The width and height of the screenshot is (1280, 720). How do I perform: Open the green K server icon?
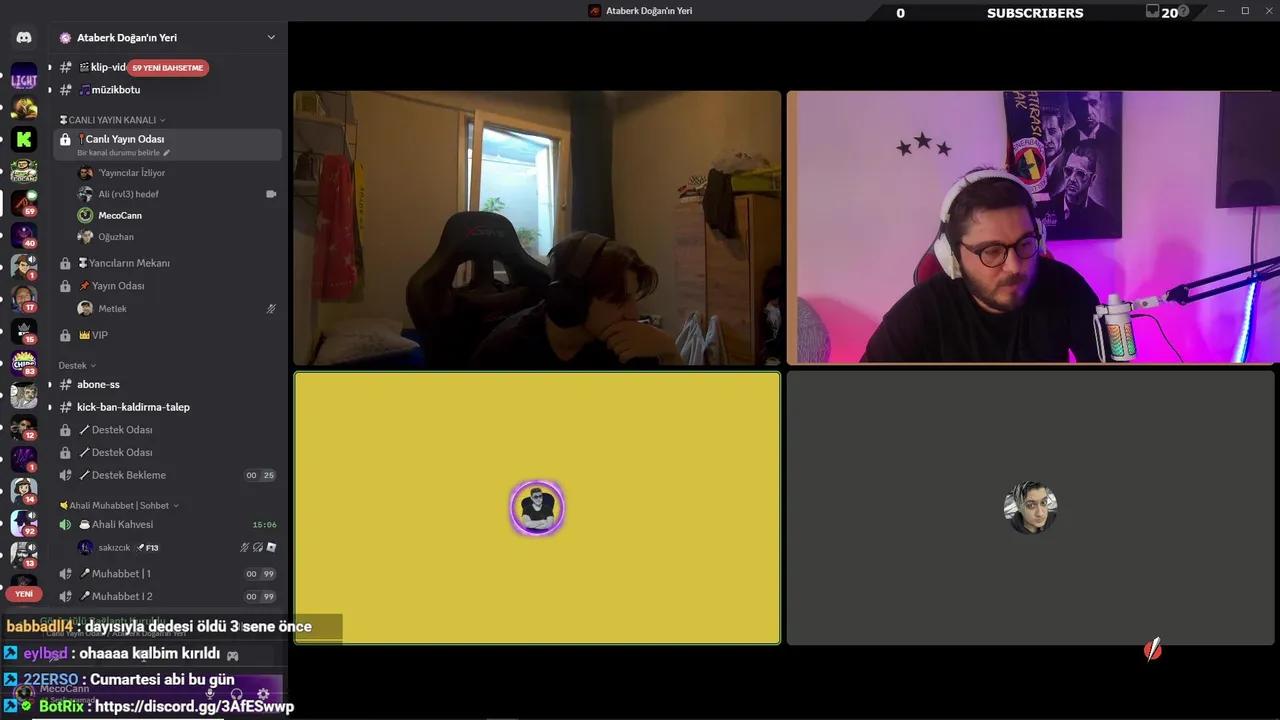[24, 139]
